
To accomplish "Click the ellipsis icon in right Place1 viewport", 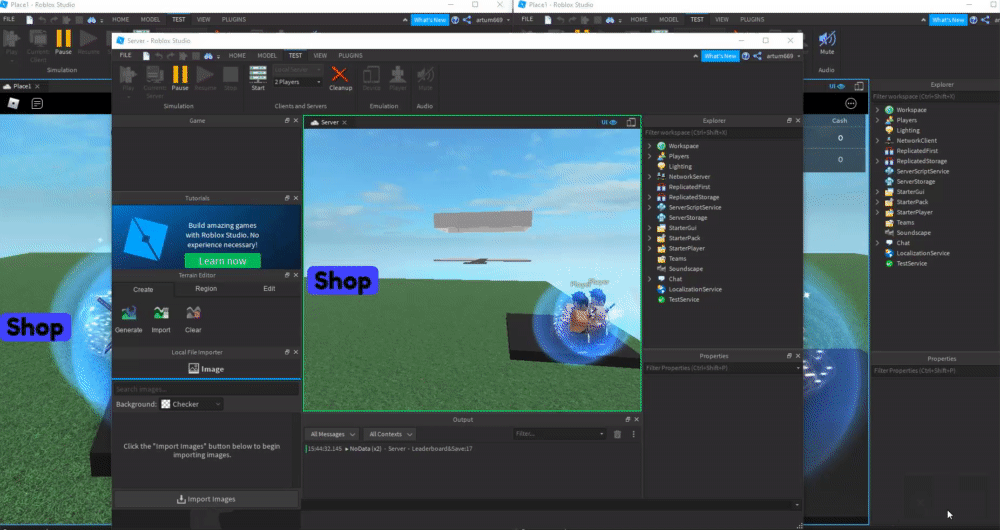I will 851,103.
